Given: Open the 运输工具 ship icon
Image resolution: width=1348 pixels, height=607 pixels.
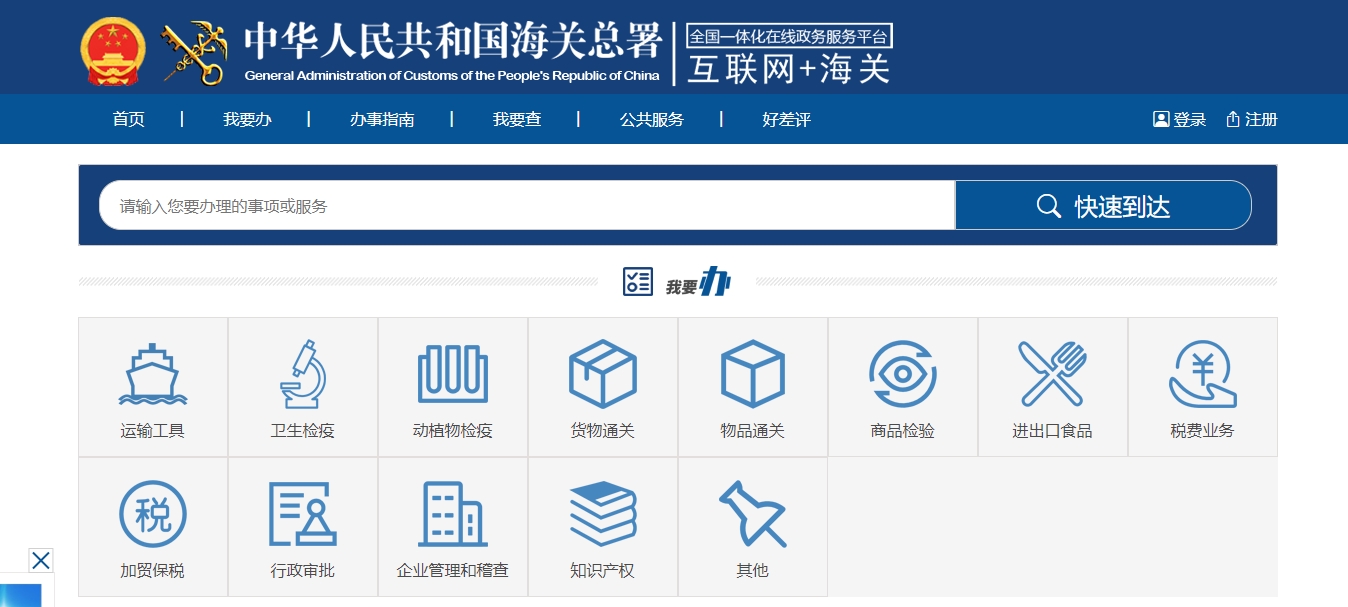Looking at the screenshot, I should [x=153, y=375].
